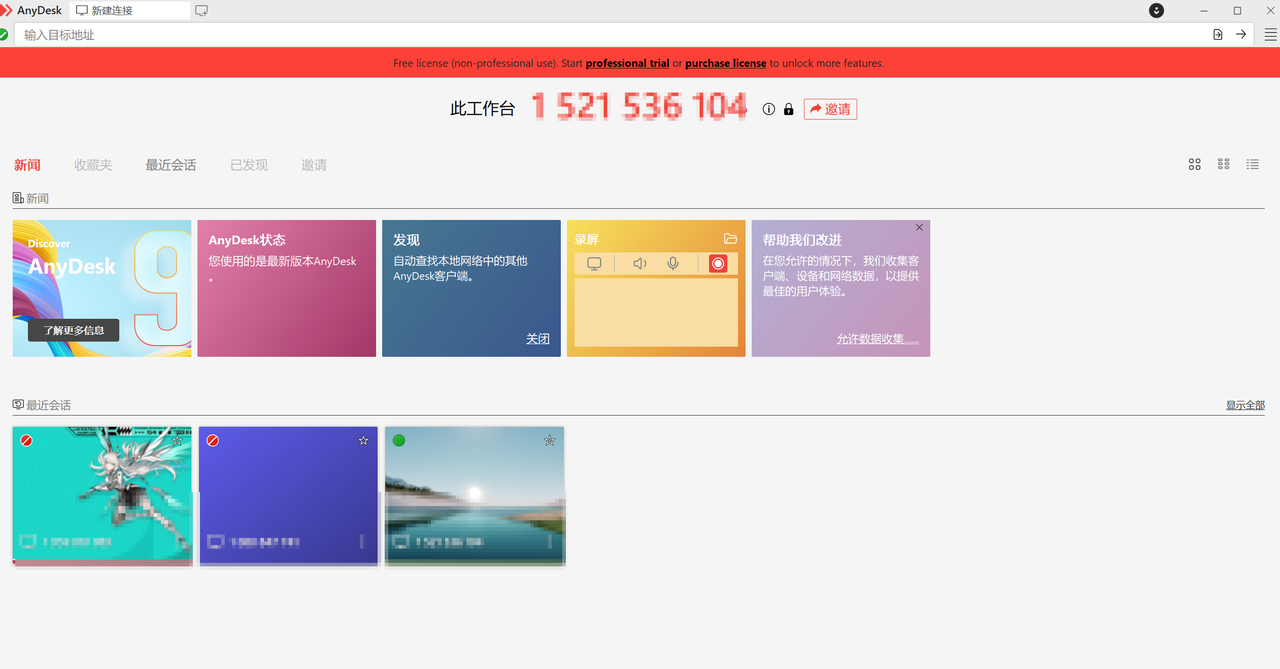
Task: Toggle favorite star on anime character session
Action: point(177,440)
